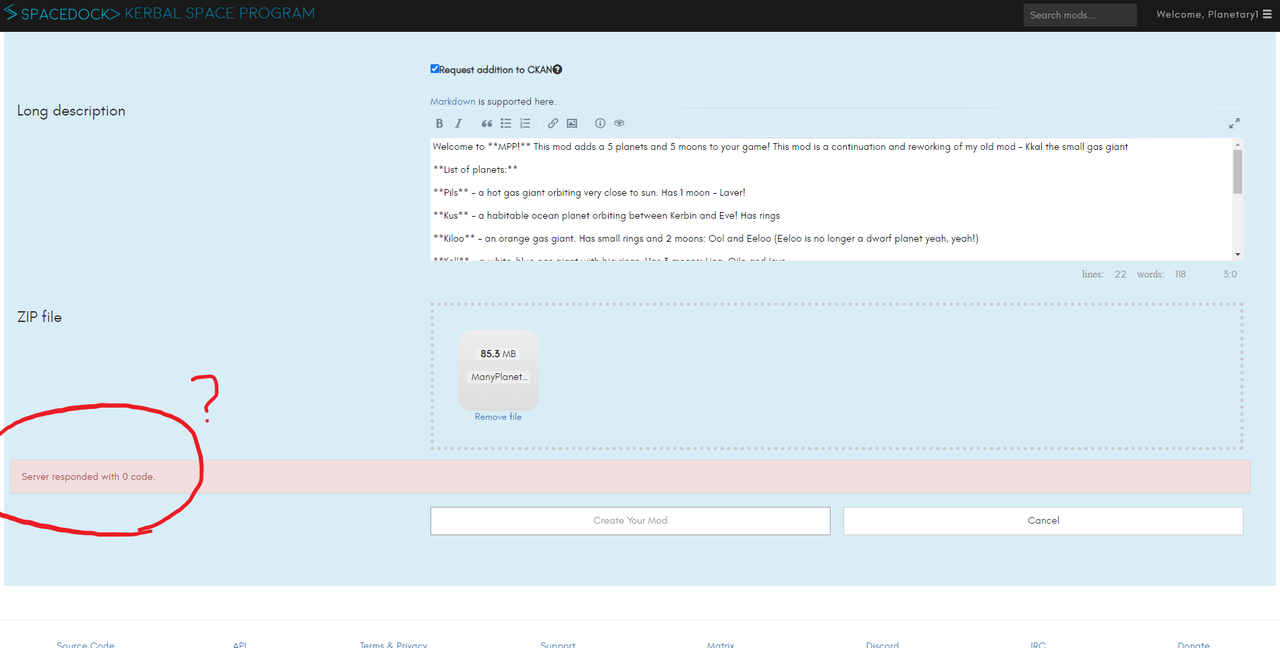
Task: Click the Create Your Mod button
Action: [x=630, y=520]
